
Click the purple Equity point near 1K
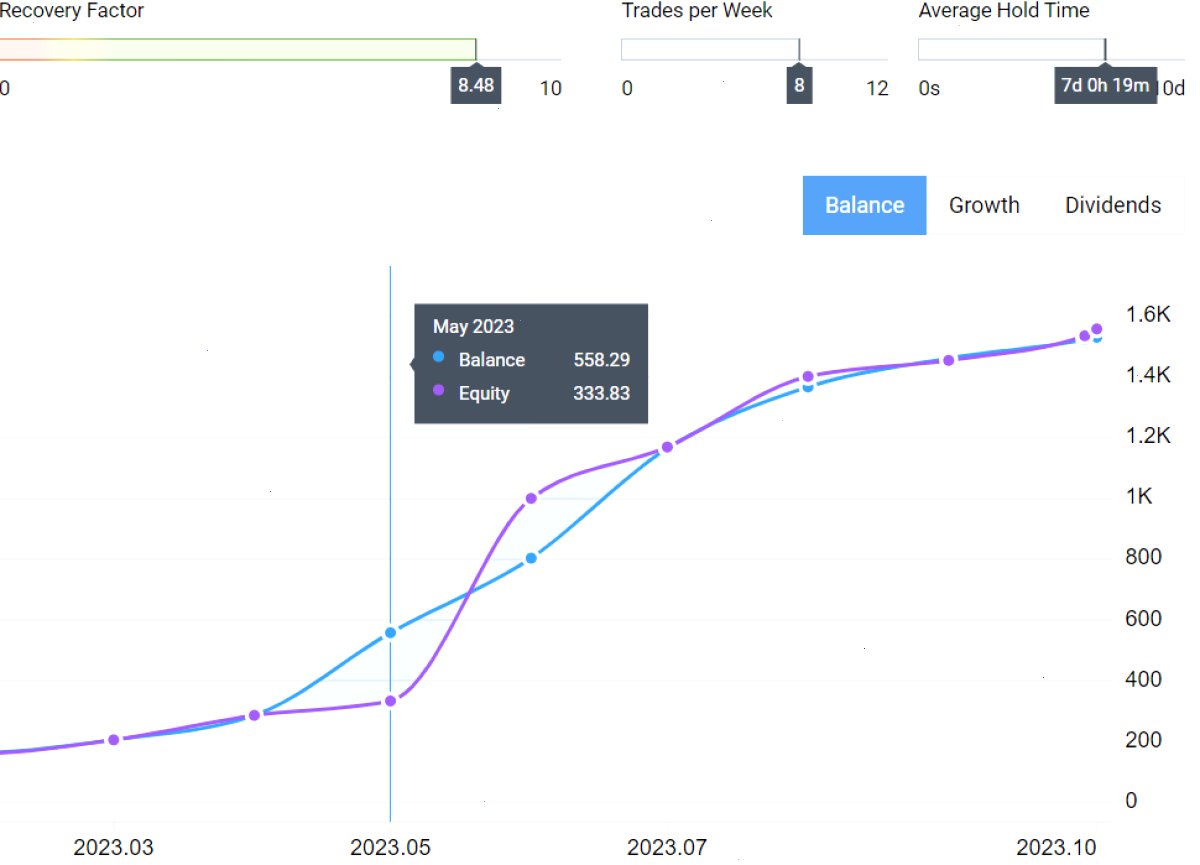click(531, 498)
